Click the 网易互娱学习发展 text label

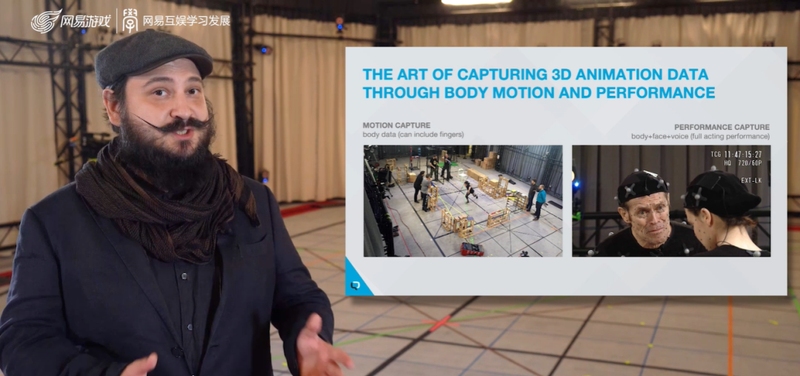(186, 21)
